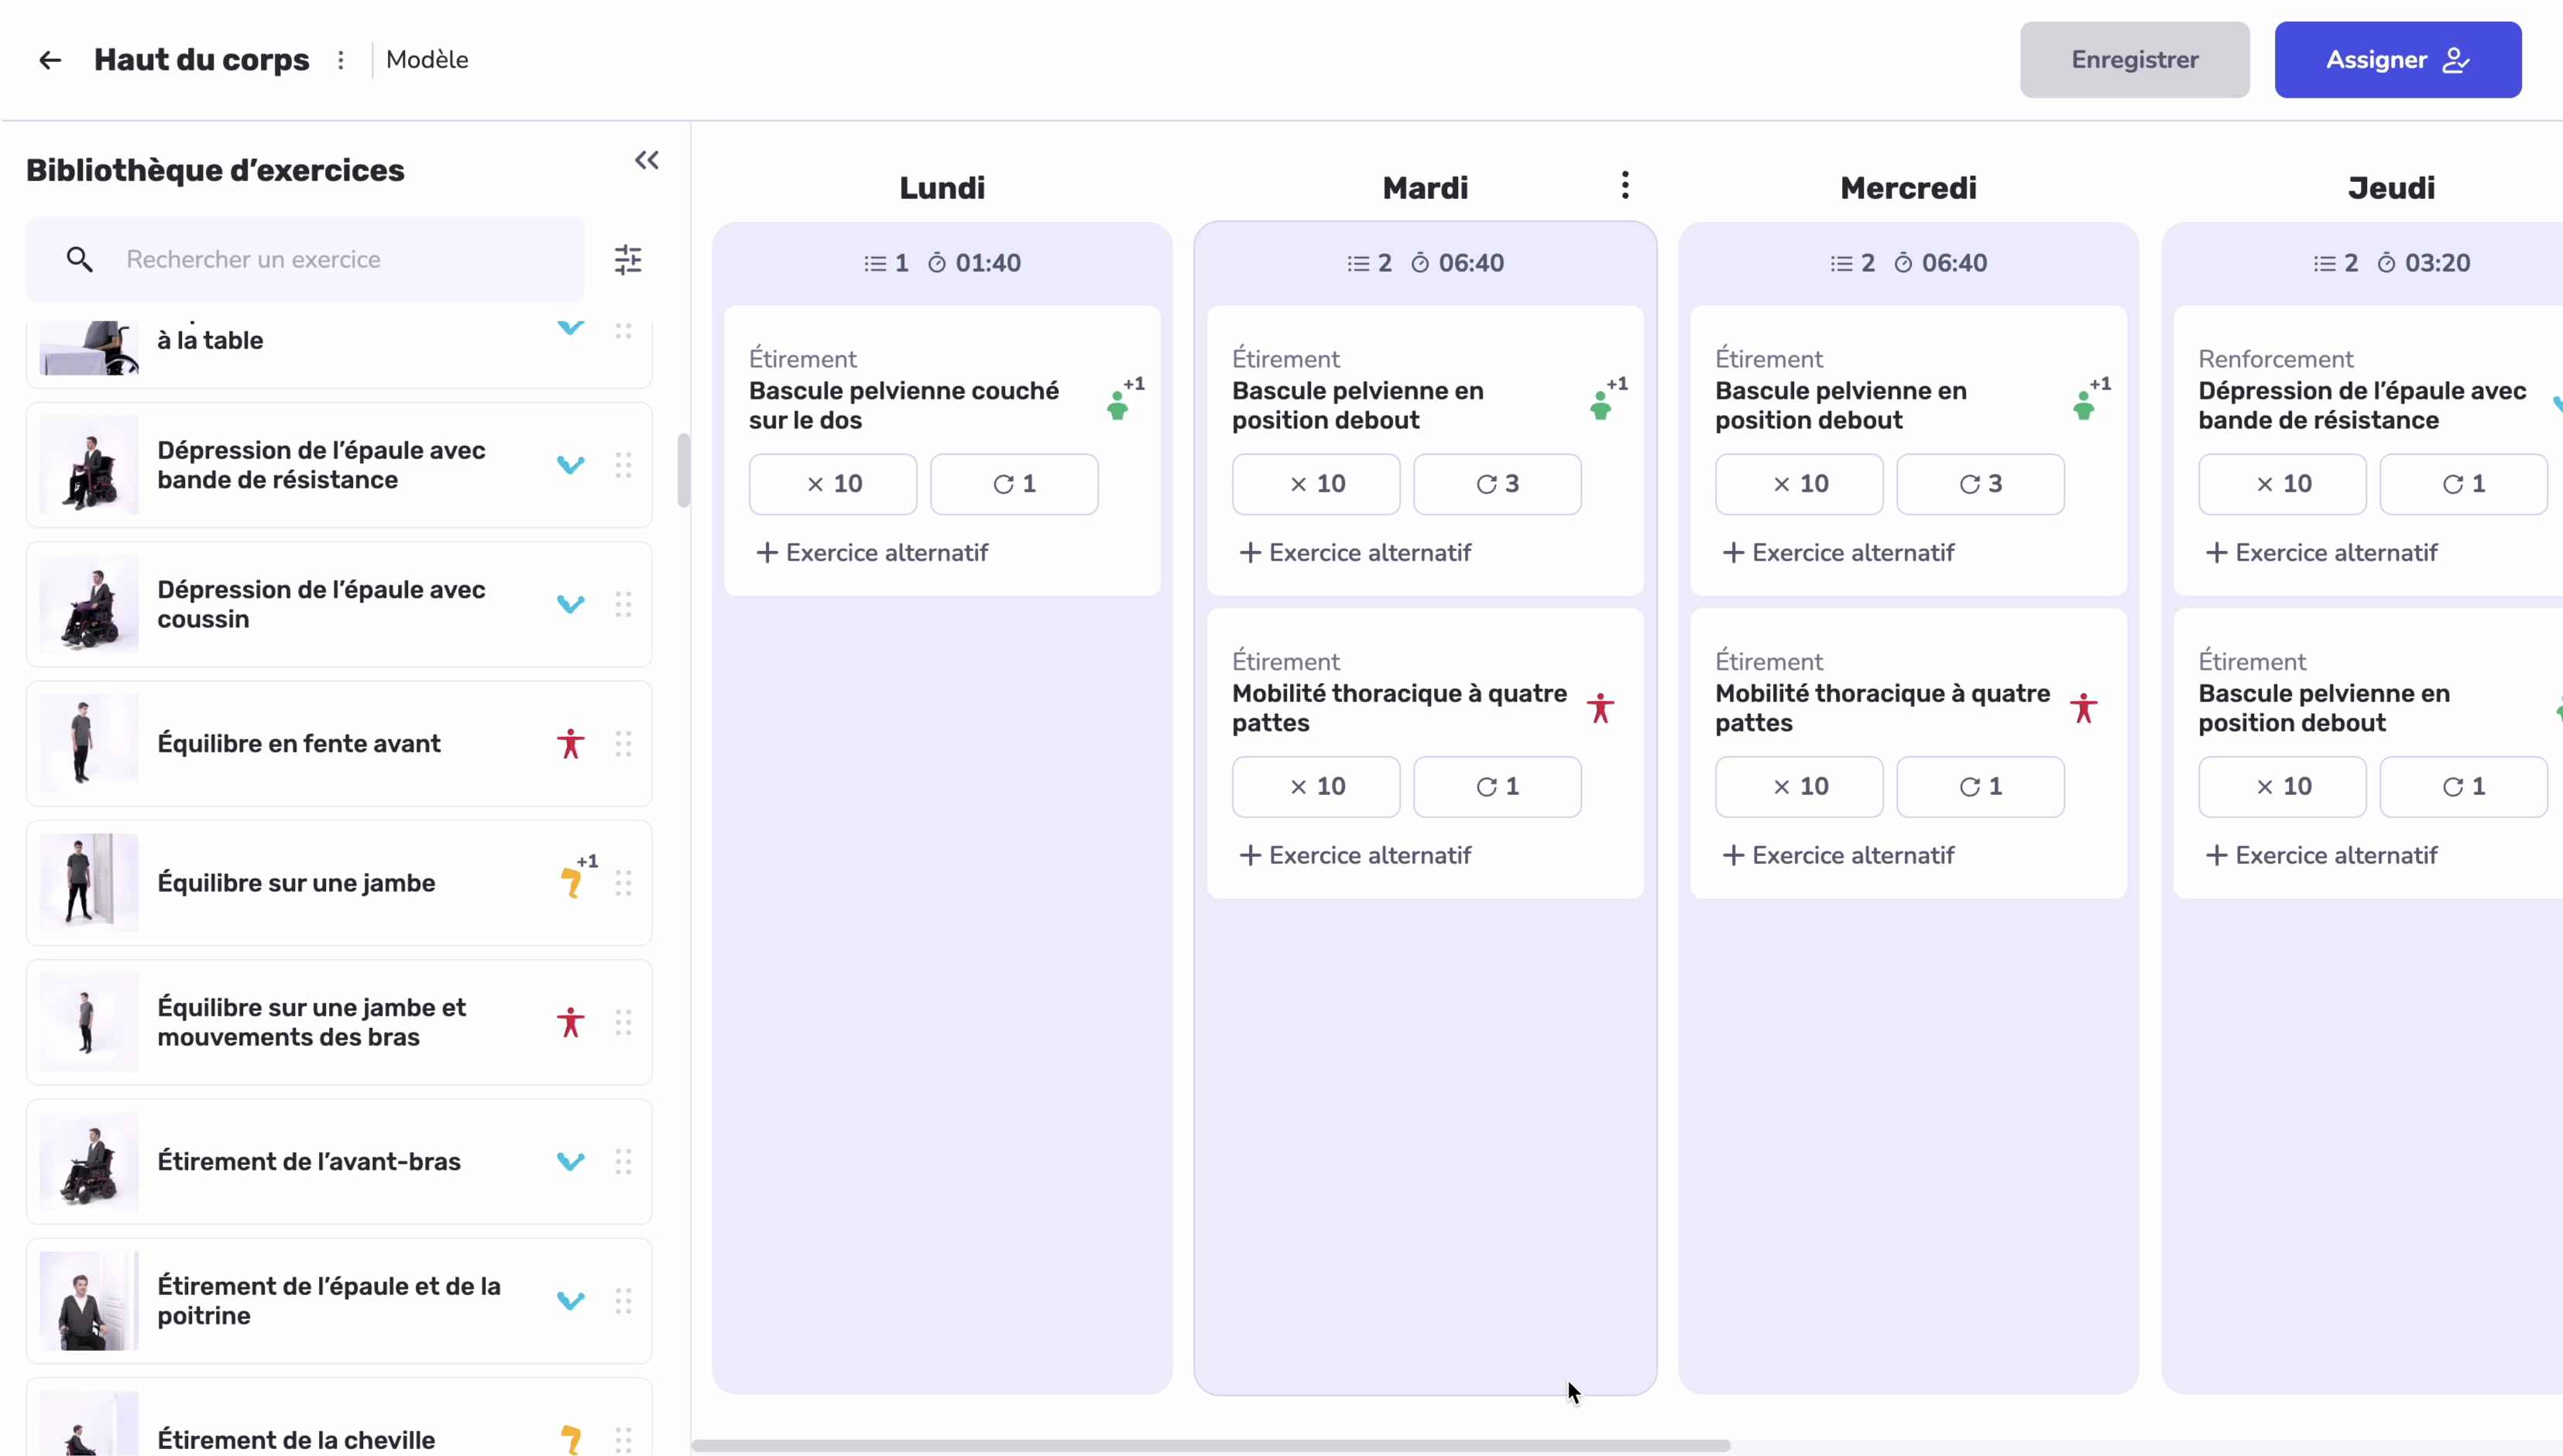
Task: Add an Exercice alternatif on the Lundi card
Action: (872, 552)
